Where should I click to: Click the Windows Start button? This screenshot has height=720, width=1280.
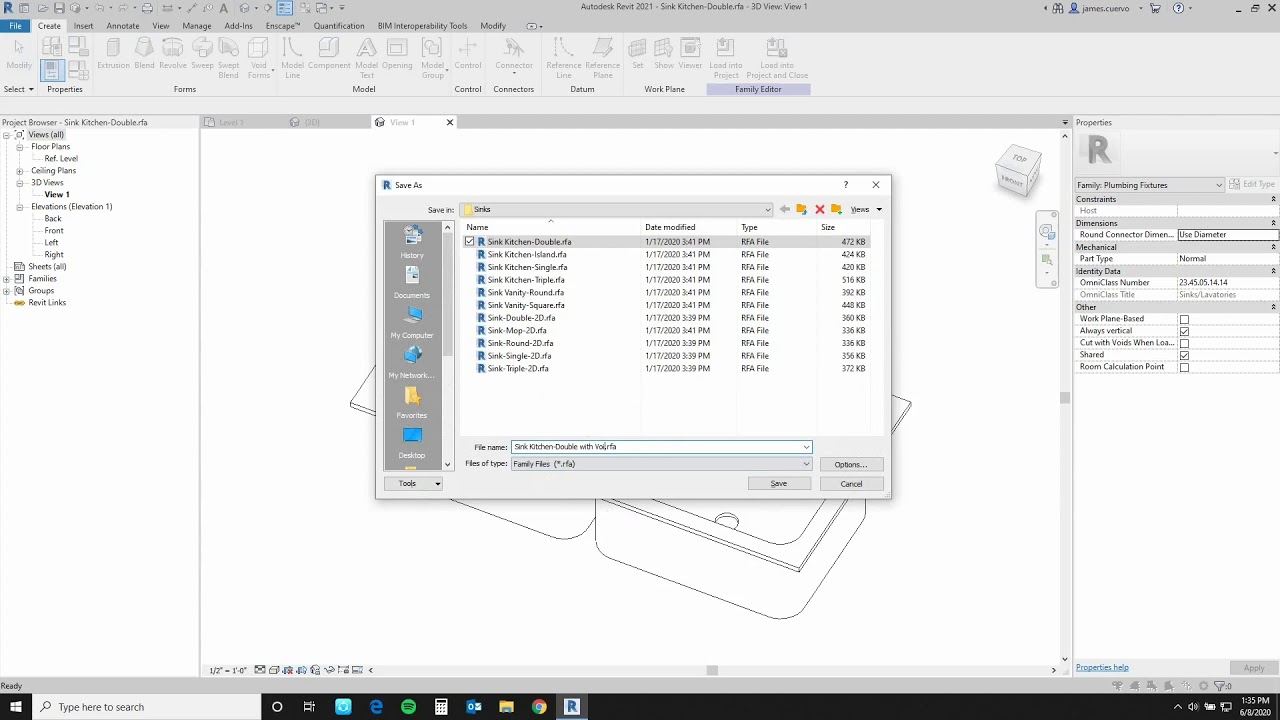click(x=16, y=707)
